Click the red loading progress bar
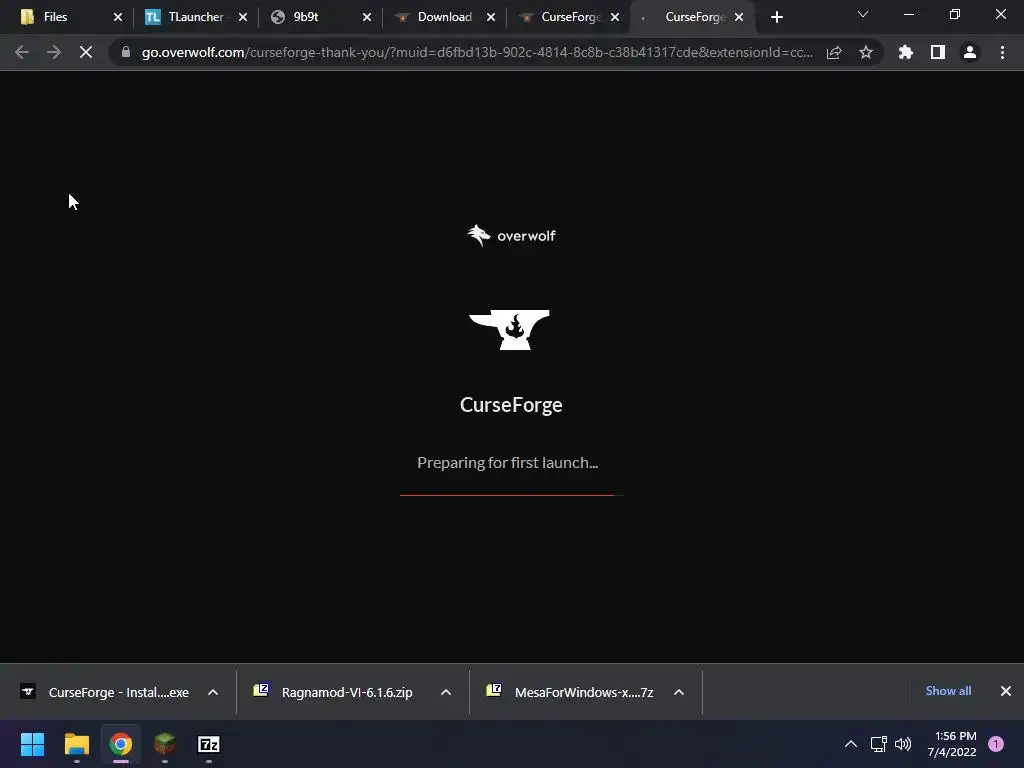Viewport: 1024px width, 768px height. (512, 495)
